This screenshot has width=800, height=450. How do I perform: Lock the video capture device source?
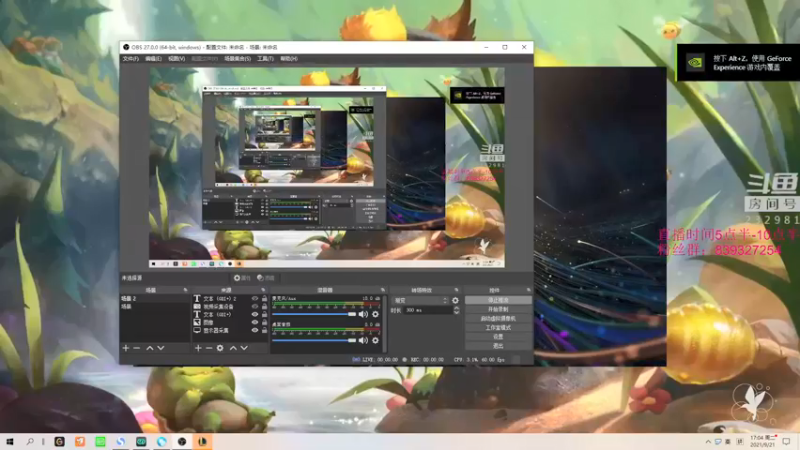click(x=264, y=307)
